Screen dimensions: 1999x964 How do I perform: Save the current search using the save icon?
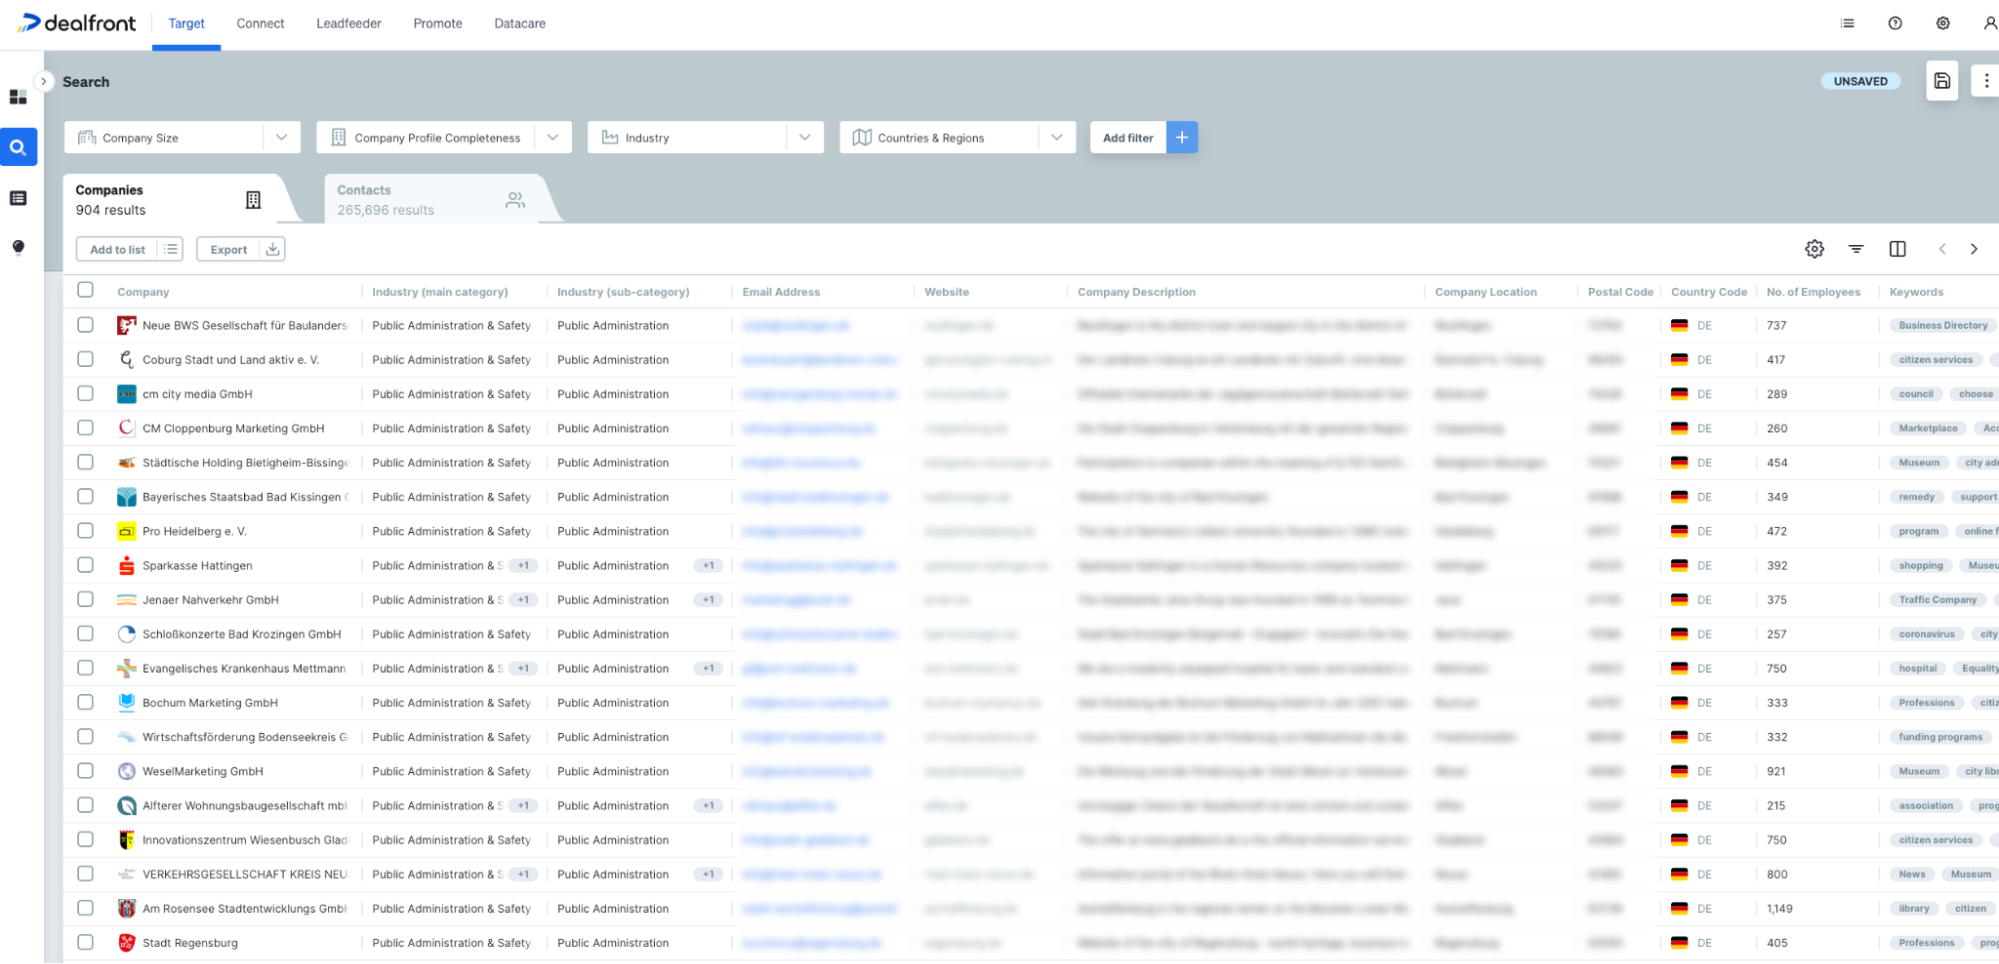coord(1942,81)
